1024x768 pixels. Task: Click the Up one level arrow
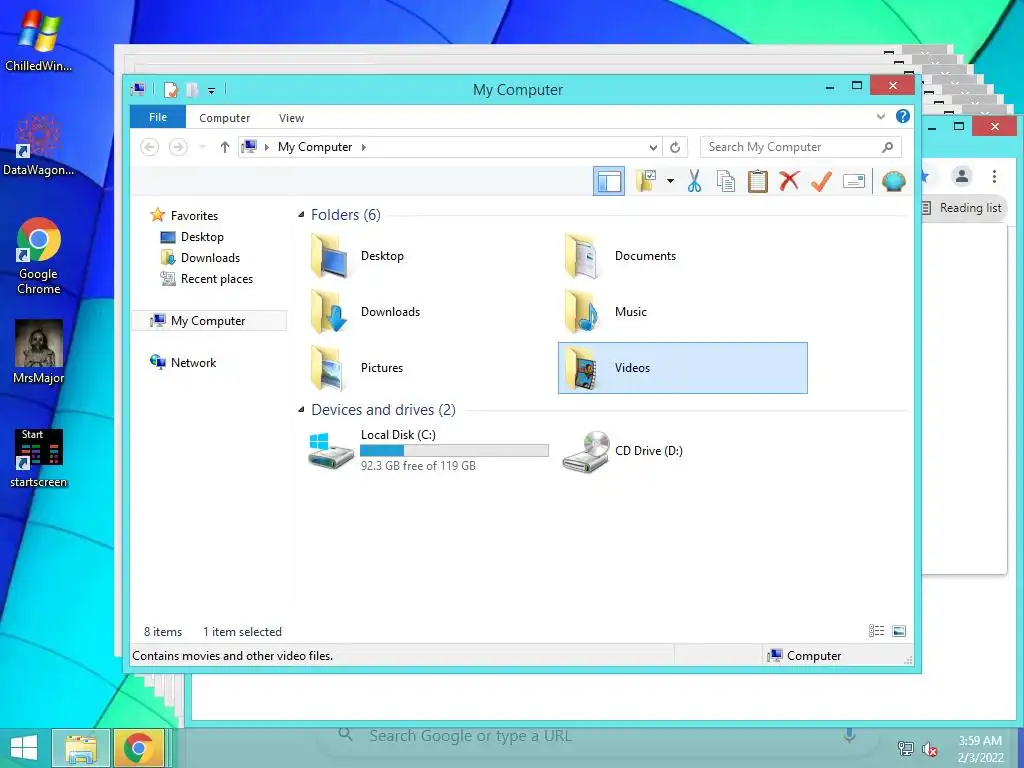pyautogui.click(x=225, y=147)
